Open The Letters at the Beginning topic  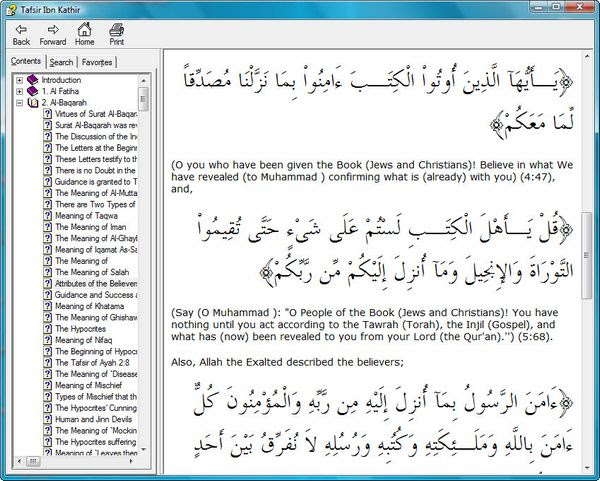coord(96,148)
